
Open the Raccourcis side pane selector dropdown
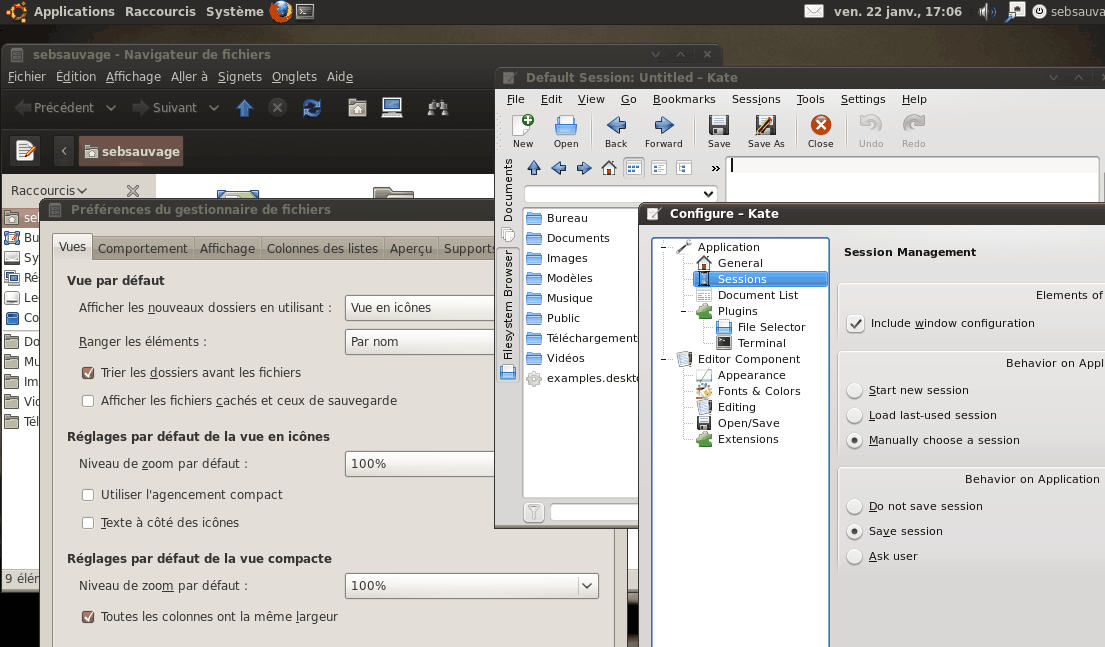click(49, 190)
